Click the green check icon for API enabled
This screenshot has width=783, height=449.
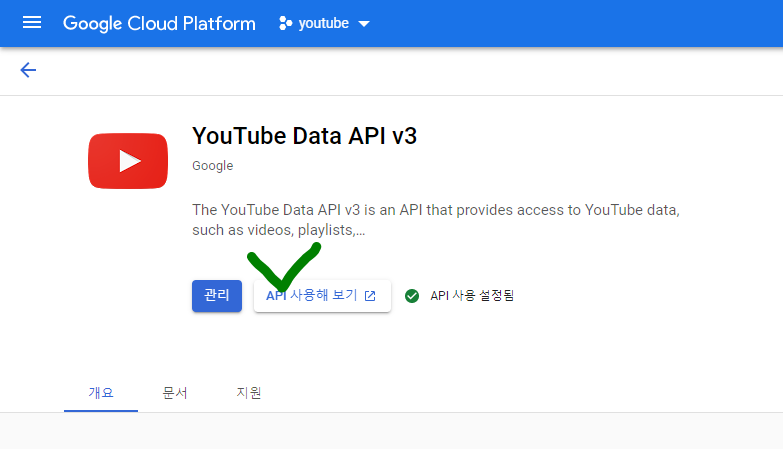click(412, 296)
